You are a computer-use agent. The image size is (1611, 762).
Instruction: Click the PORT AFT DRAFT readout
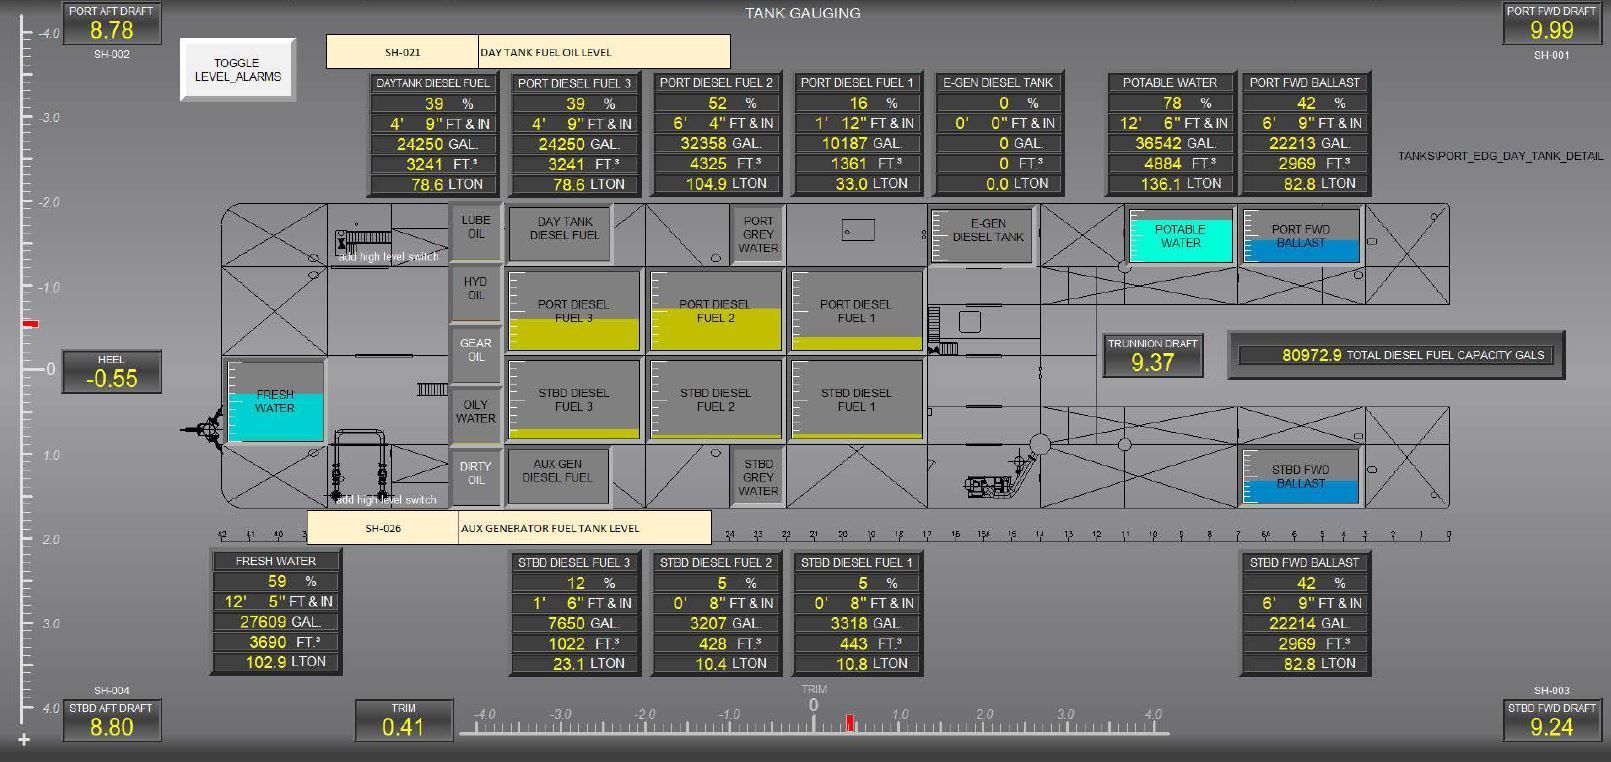pos(111,24)
